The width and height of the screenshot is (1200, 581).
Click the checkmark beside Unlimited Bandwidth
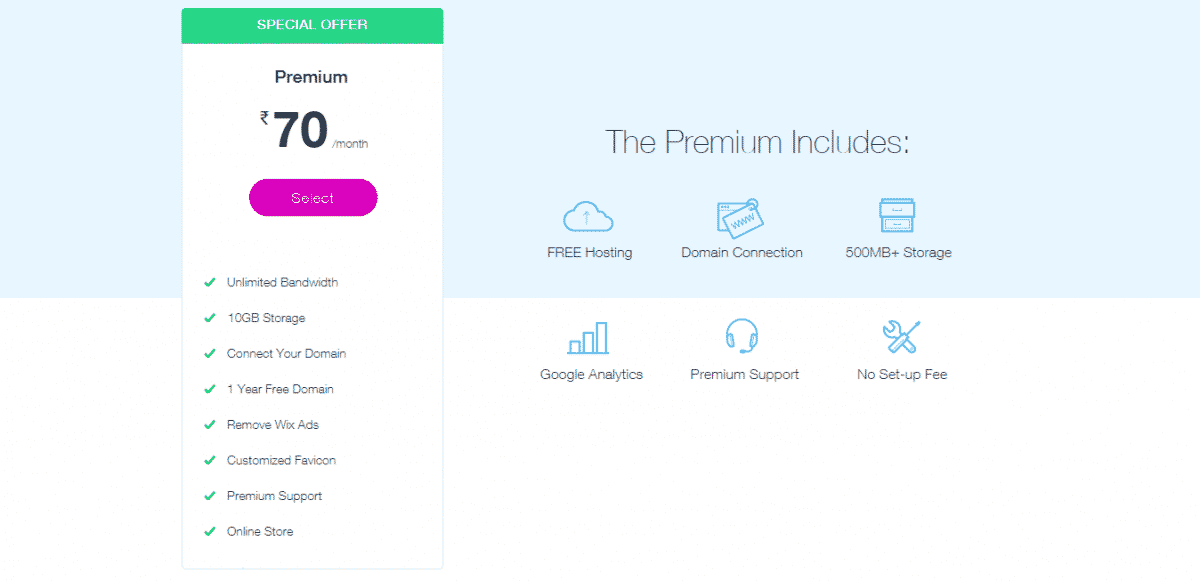tap(209, 282)
